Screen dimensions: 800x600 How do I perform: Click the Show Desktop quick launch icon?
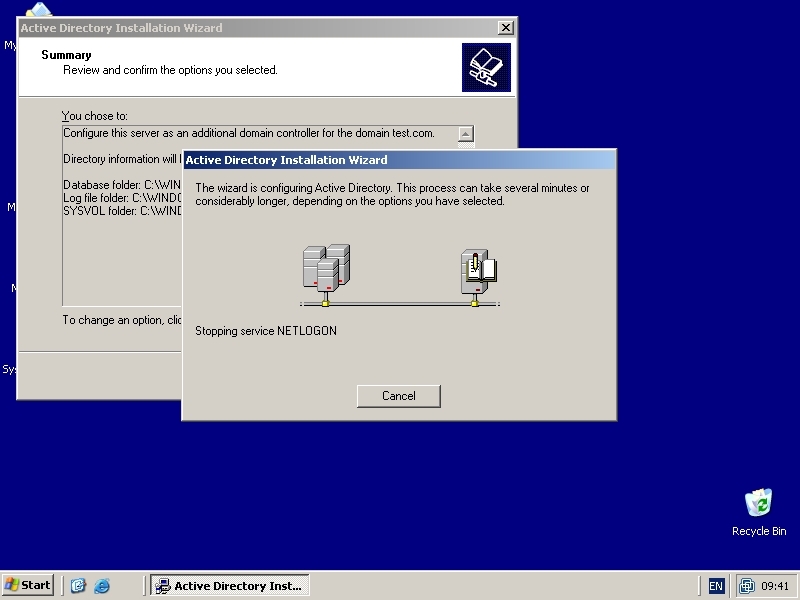(x=78, y=585)
